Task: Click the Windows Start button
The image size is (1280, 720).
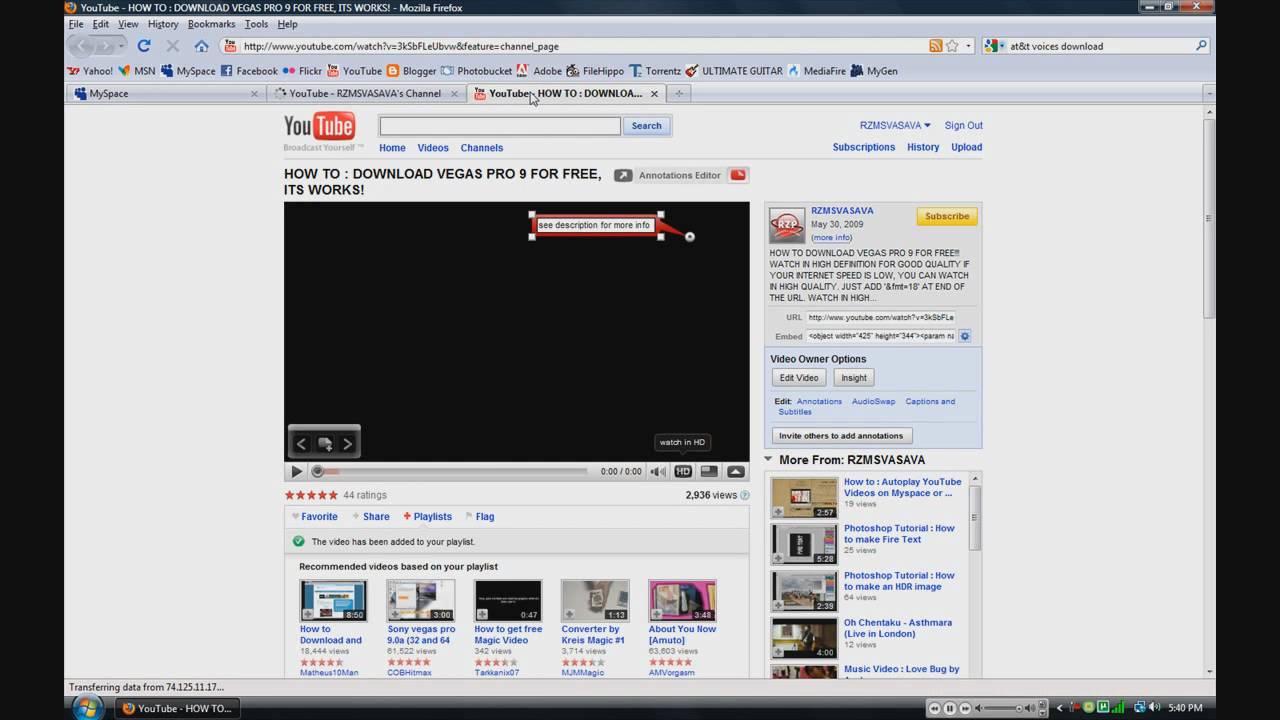Action: pos(87,707)
